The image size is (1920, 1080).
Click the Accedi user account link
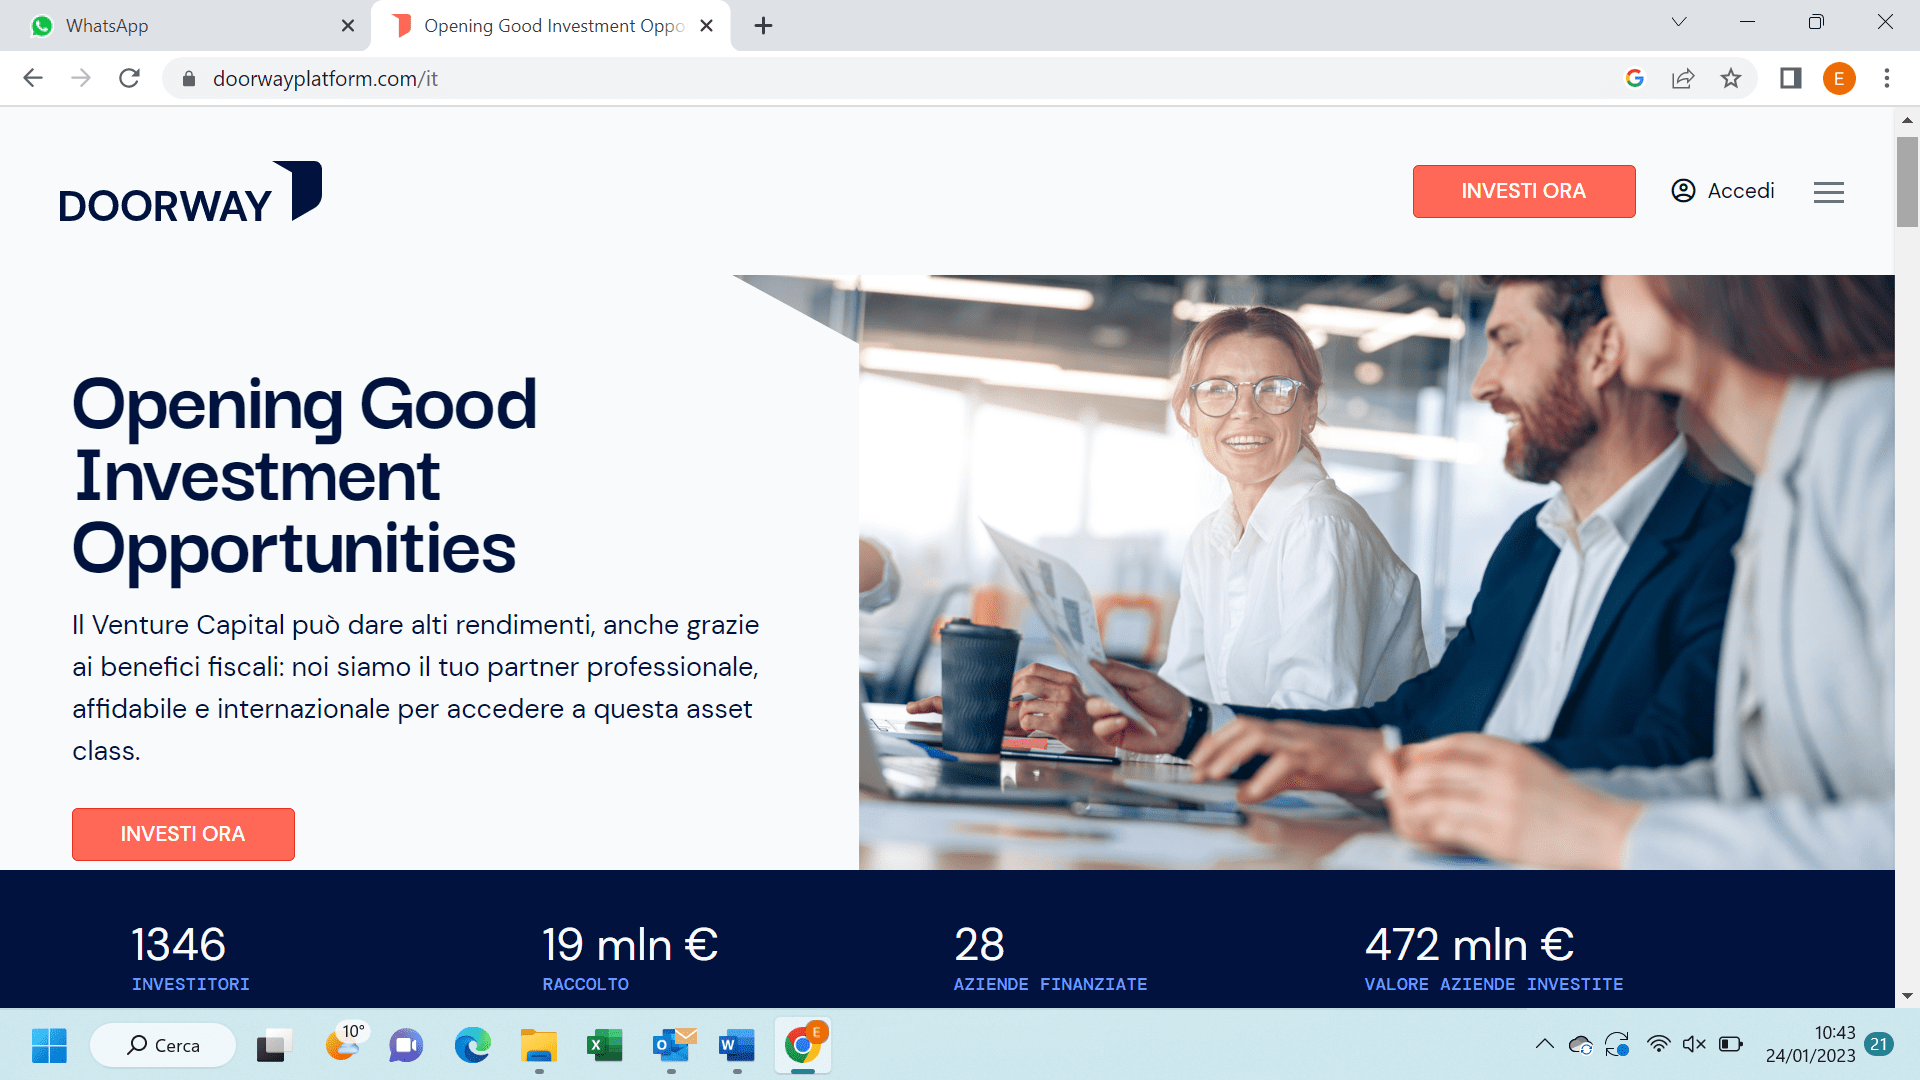point(1722,191)
